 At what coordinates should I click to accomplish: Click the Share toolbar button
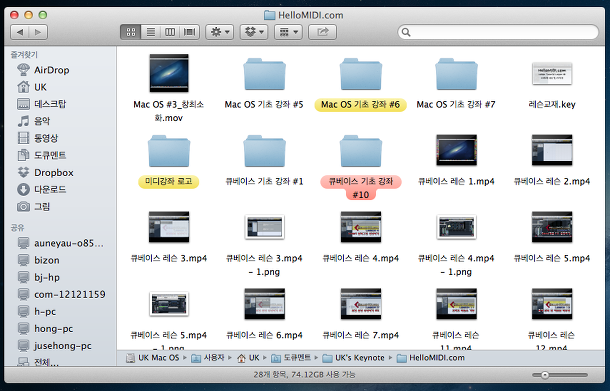click(x=323, y=32)
